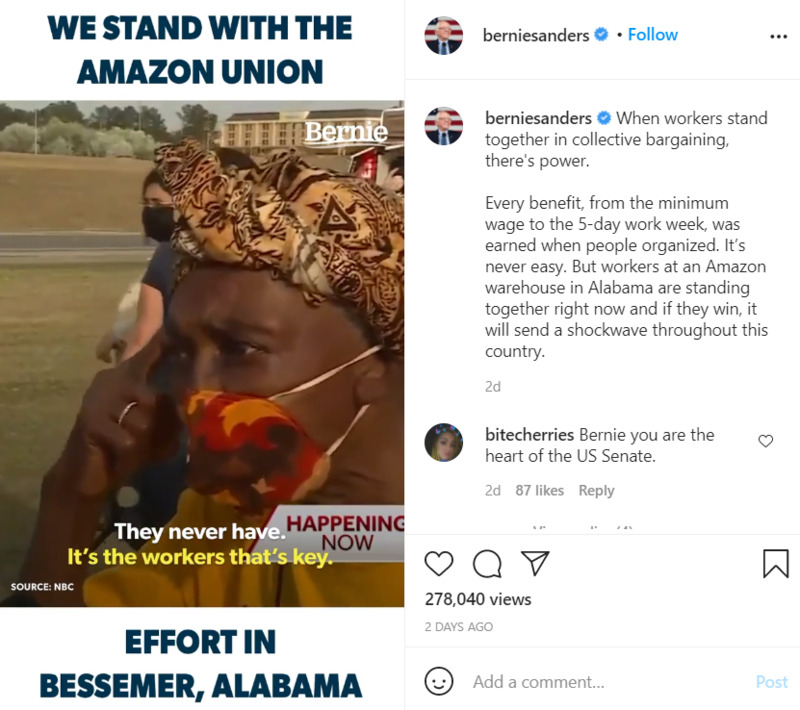Open the emoji picker smiley icon
The width and height of the screenshot is (800, 710).
coord(439,681)
